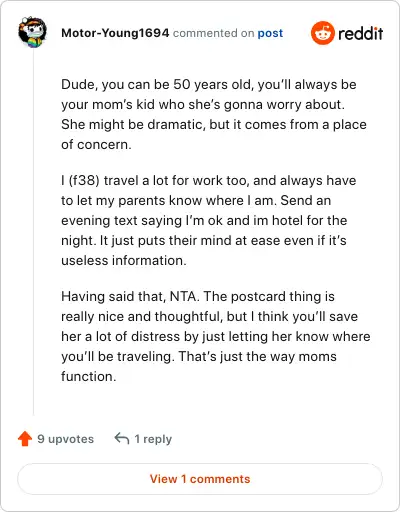Click the "9 upvotes" count
Screen dimensions: 400x512
point(65,439)
